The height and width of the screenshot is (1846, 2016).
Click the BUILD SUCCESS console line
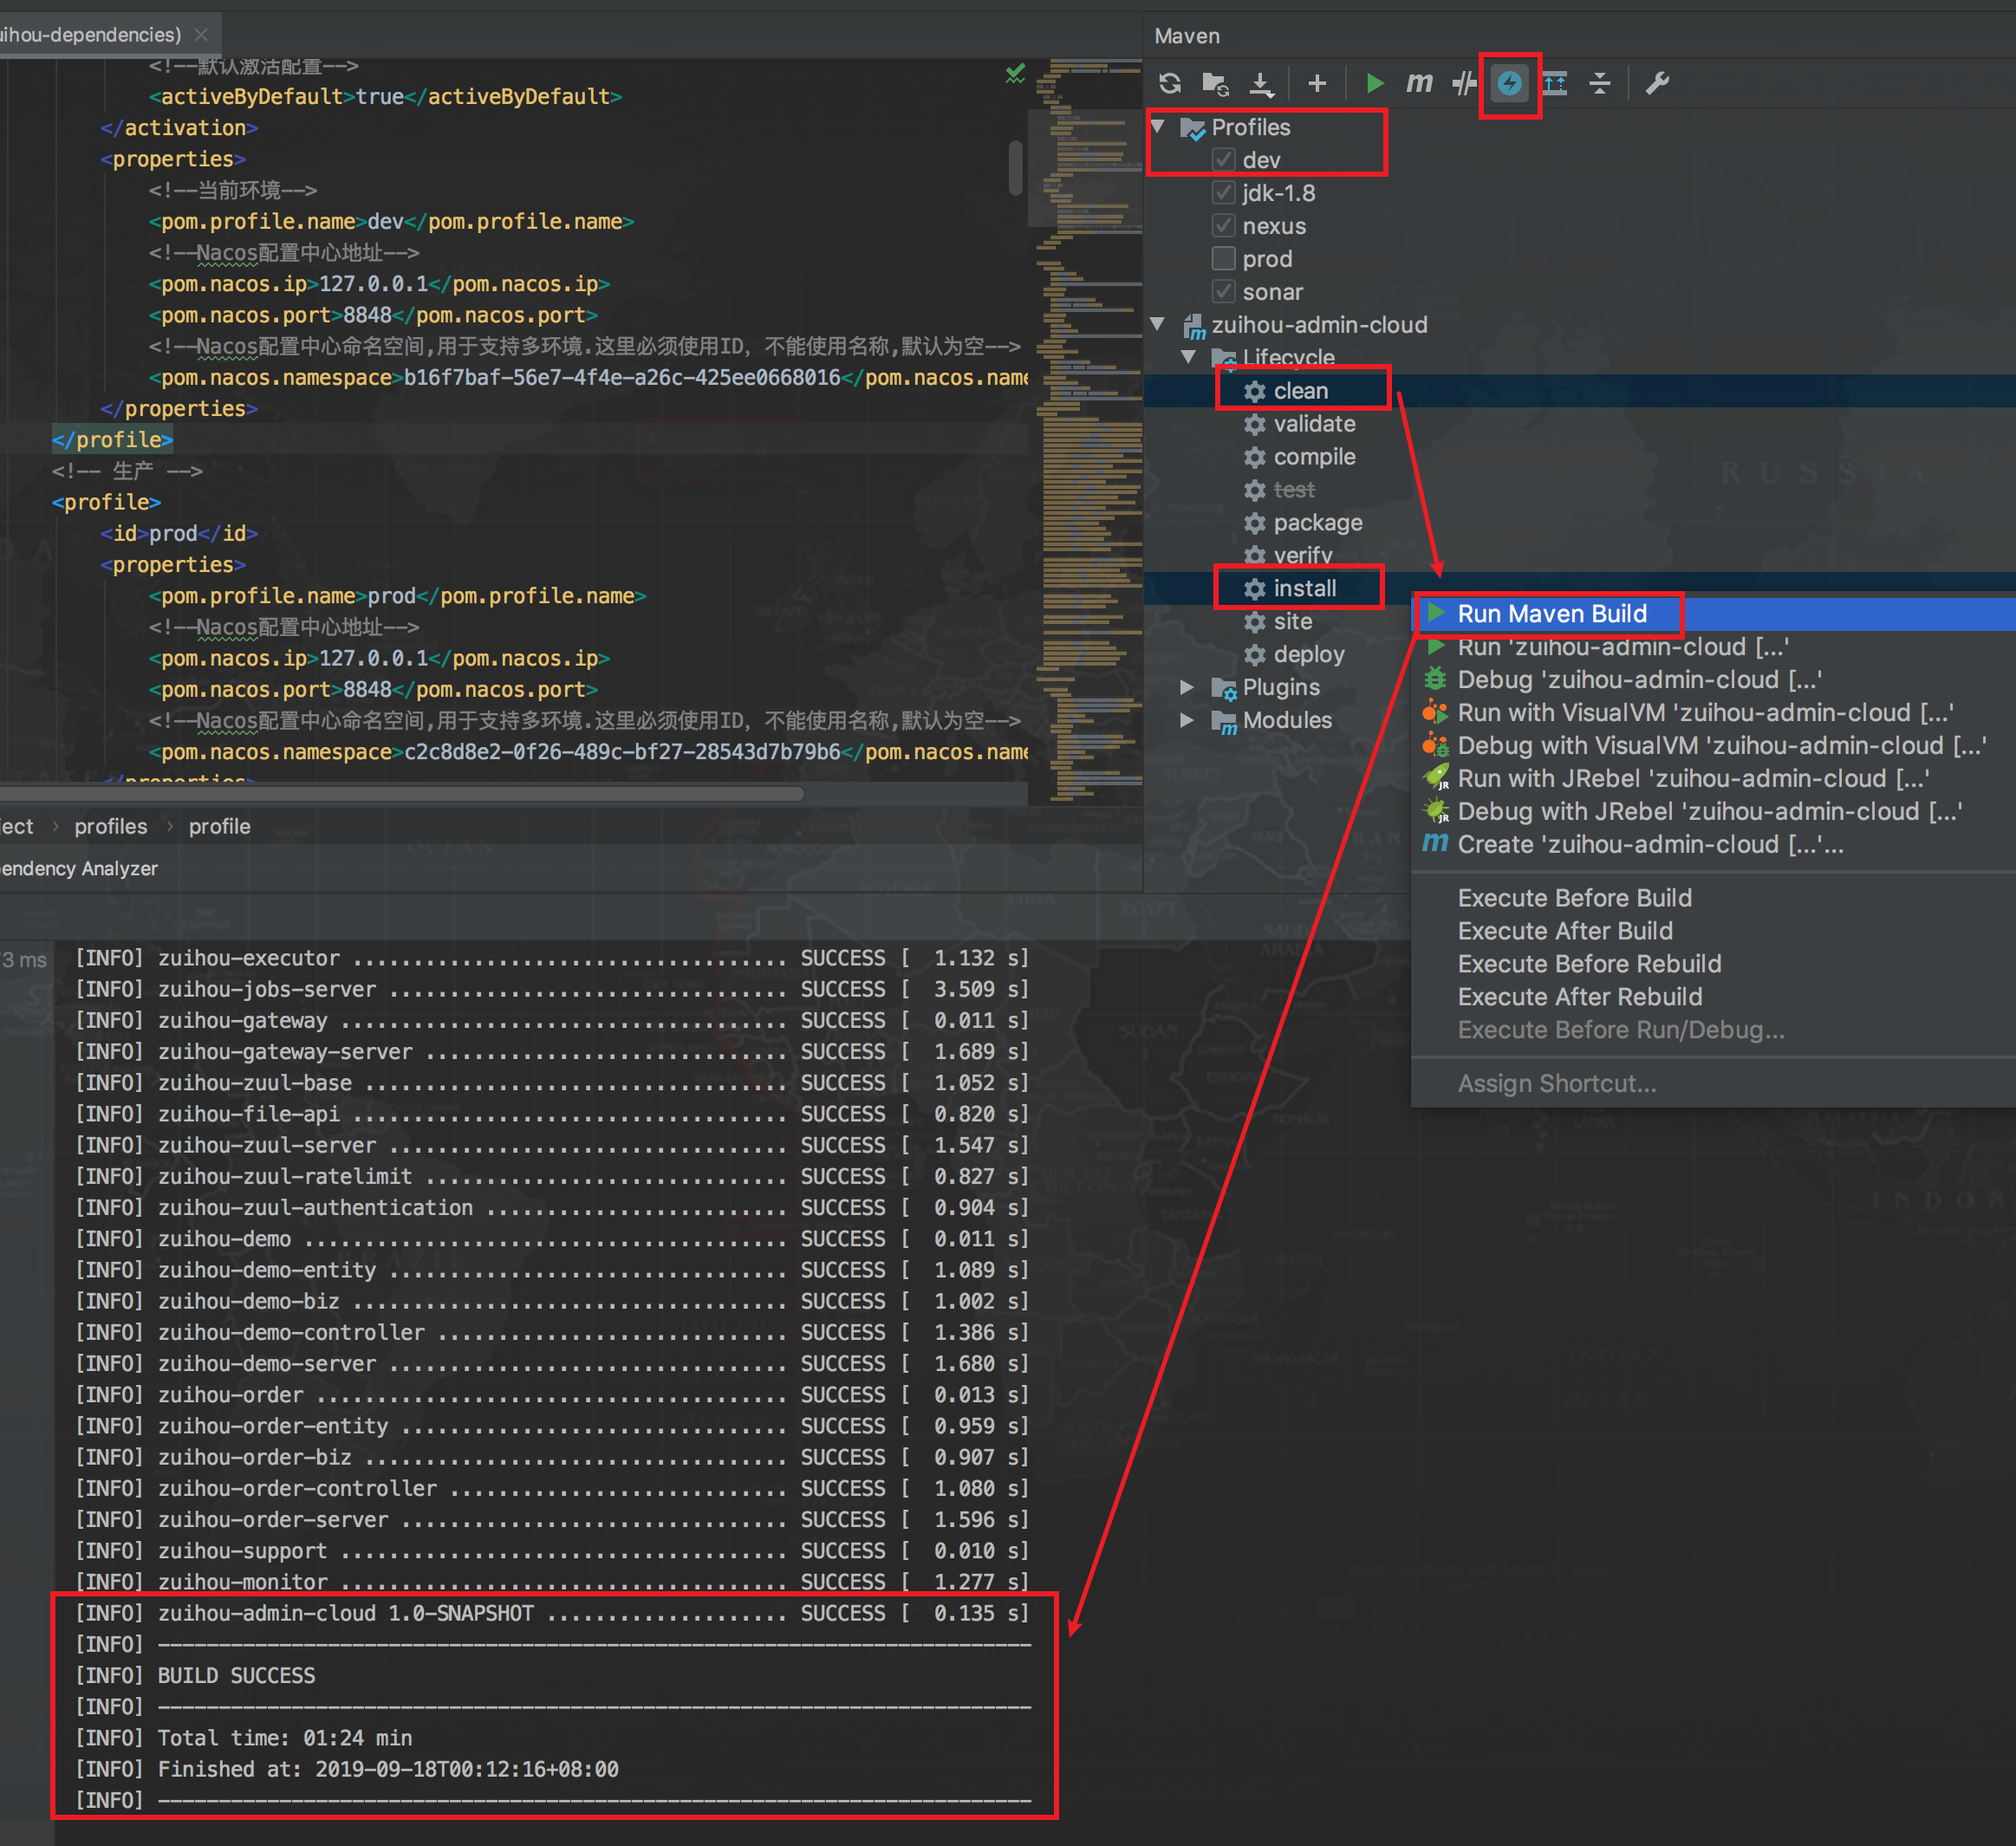[236, 1676]
